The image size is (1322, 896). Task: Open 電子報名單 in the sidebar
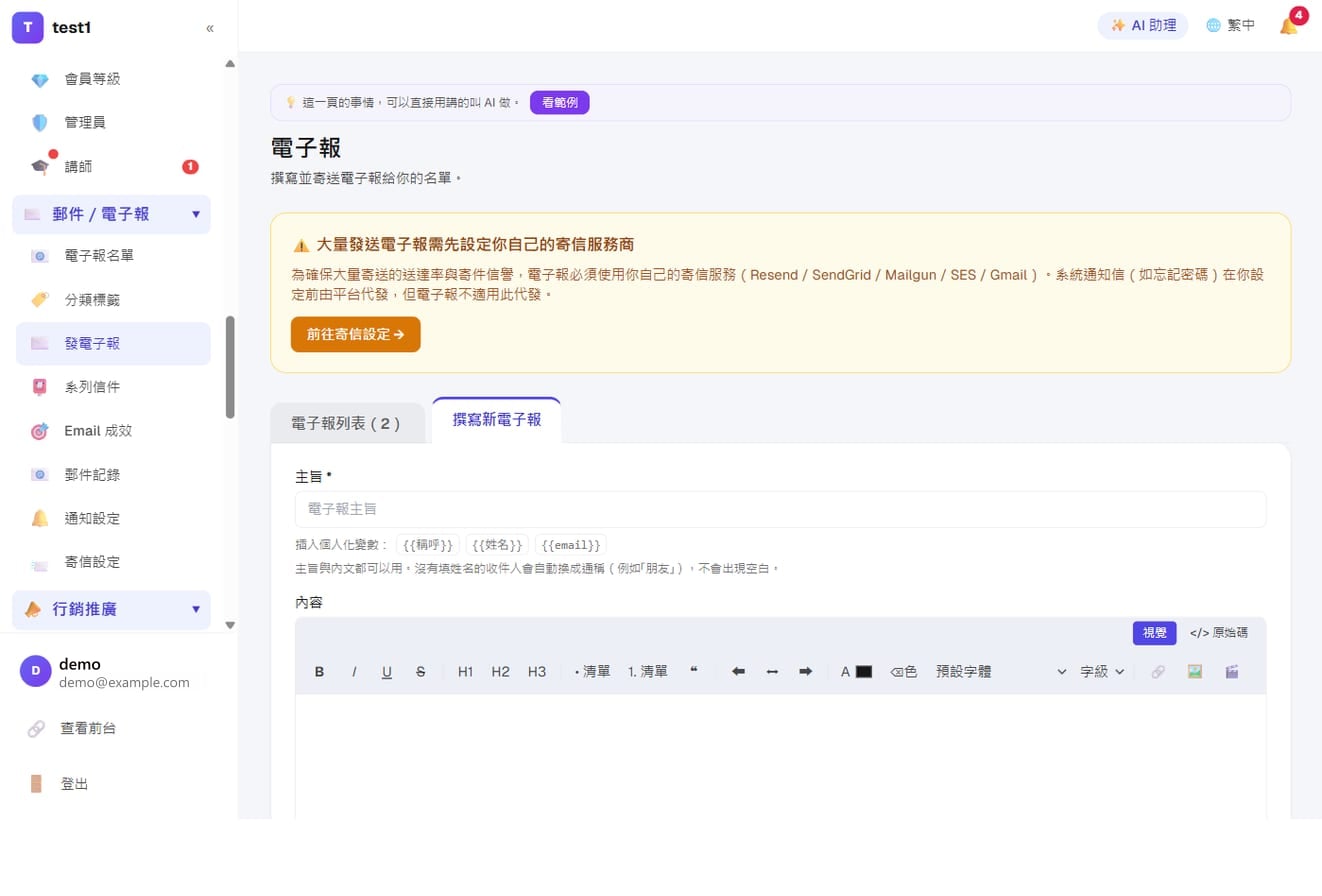(113, 256)
